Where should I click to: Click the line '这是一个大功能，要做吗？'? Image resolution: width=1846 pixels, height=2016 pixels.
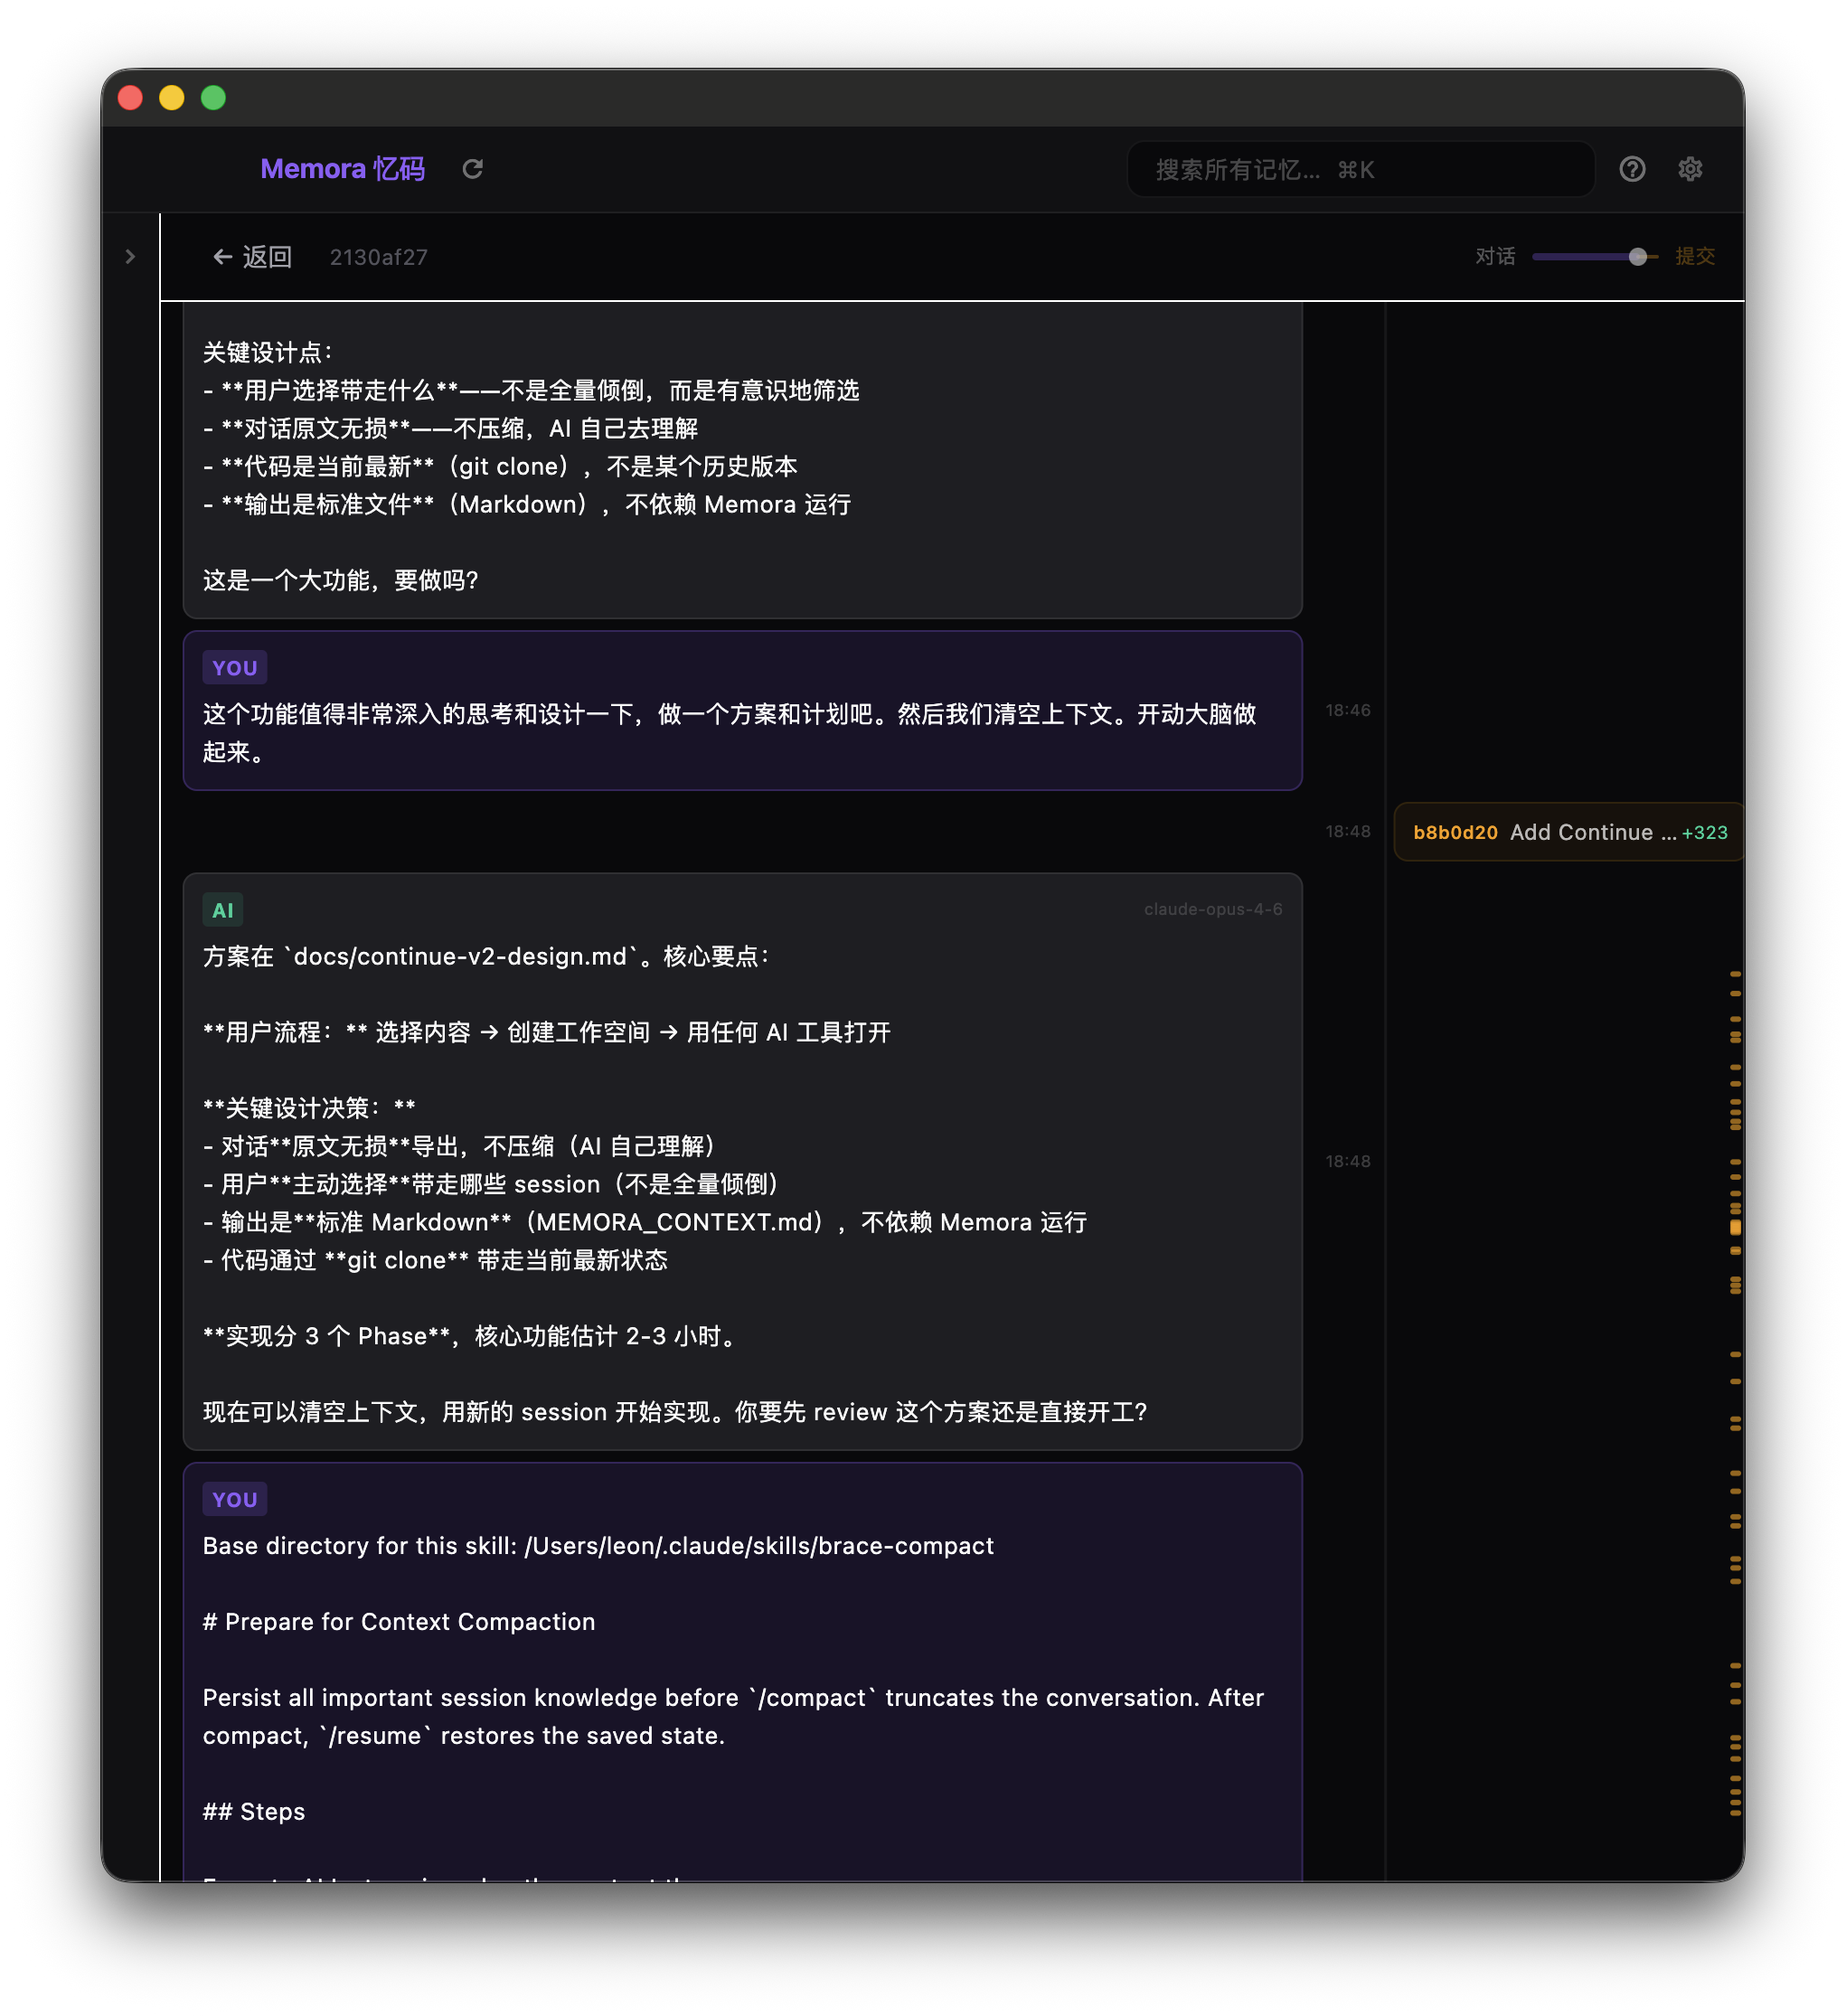point(341,581)
